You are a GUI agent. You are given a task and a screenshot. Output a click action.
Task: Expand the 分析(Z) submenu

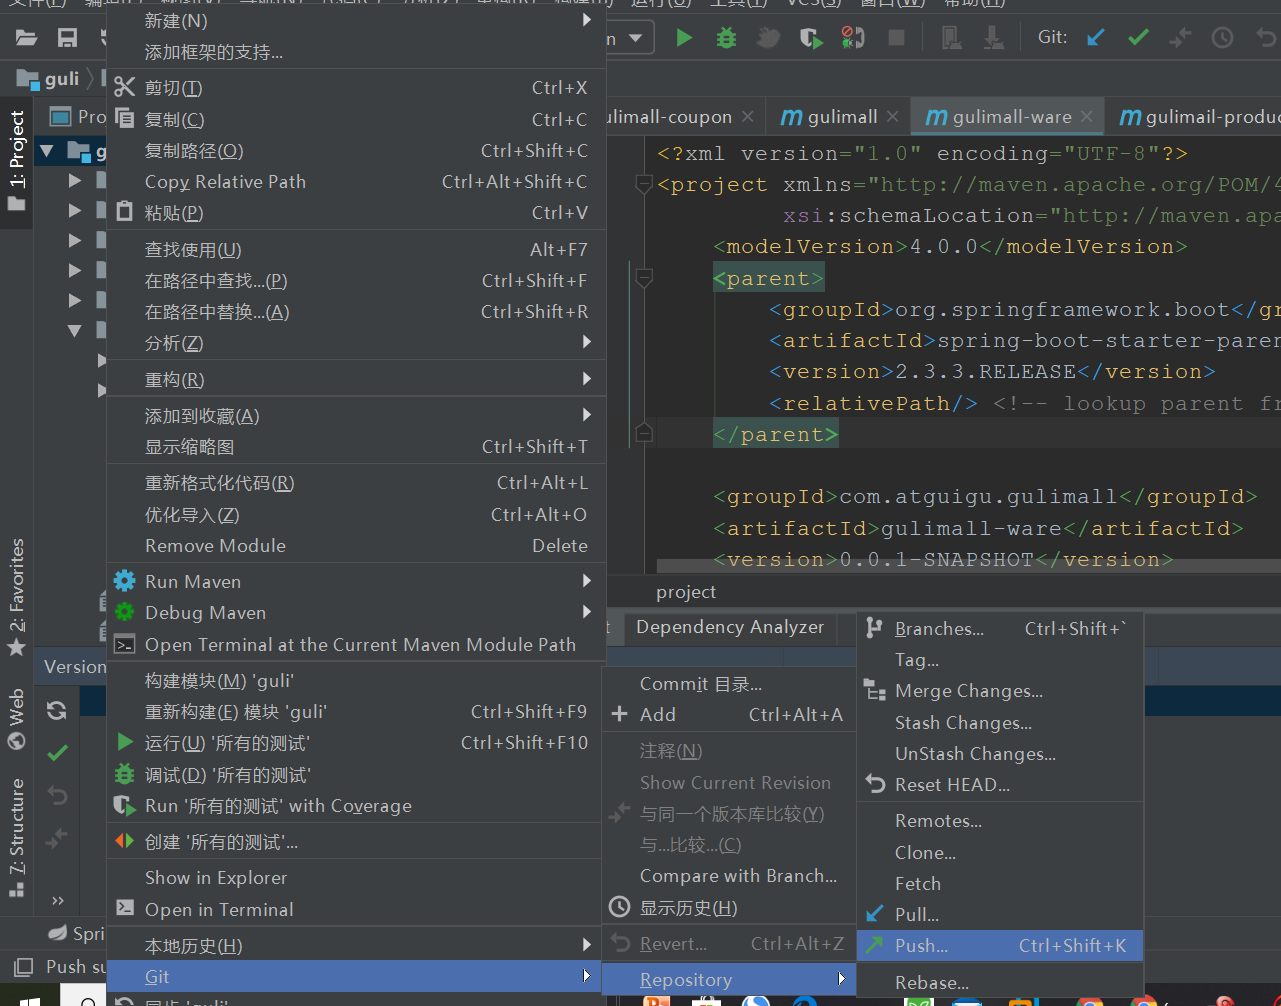356,343
